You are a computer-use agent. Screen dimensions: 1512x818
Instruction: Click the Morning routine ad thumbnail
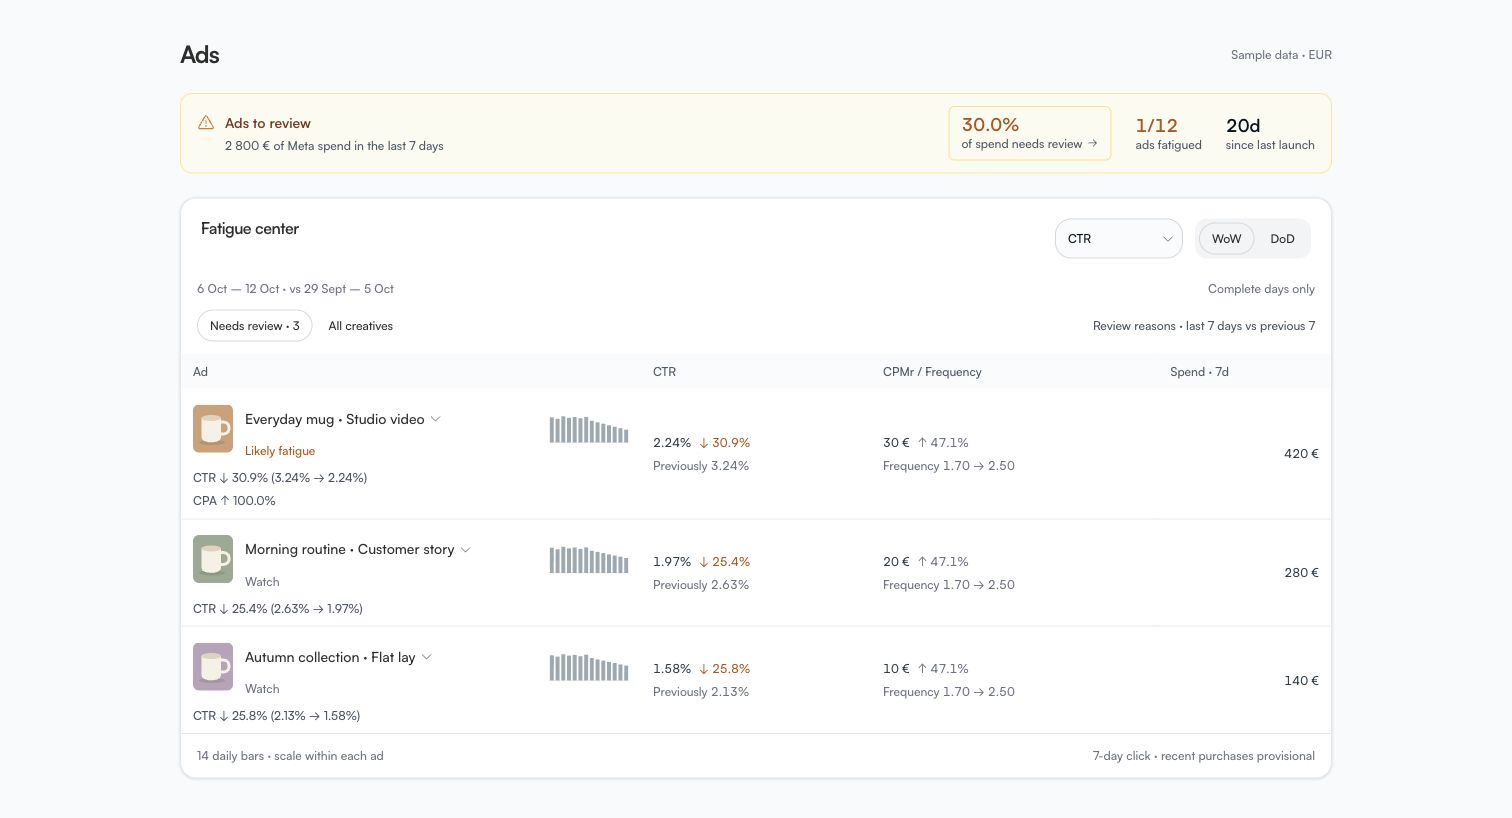pos(213,559)
